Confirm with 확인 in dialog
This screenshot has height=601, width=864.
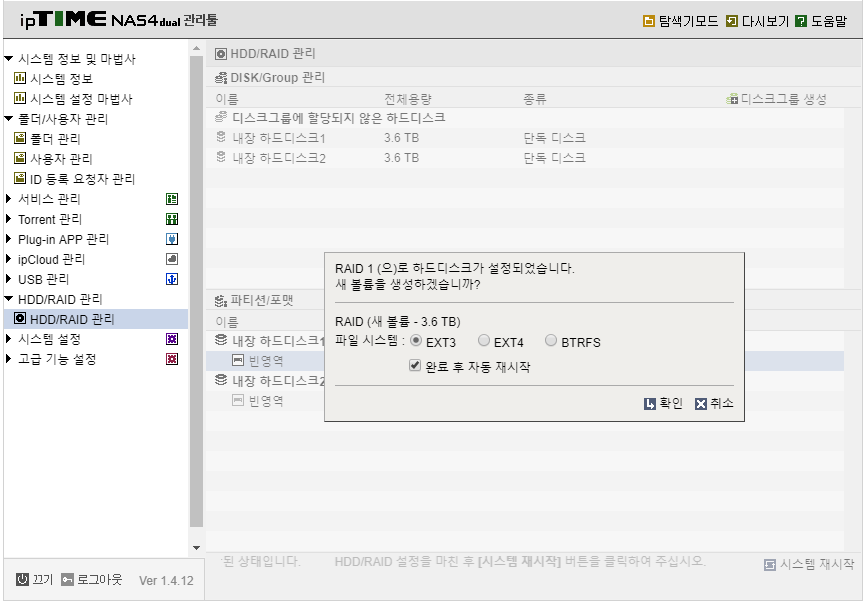tap(663, 404)
